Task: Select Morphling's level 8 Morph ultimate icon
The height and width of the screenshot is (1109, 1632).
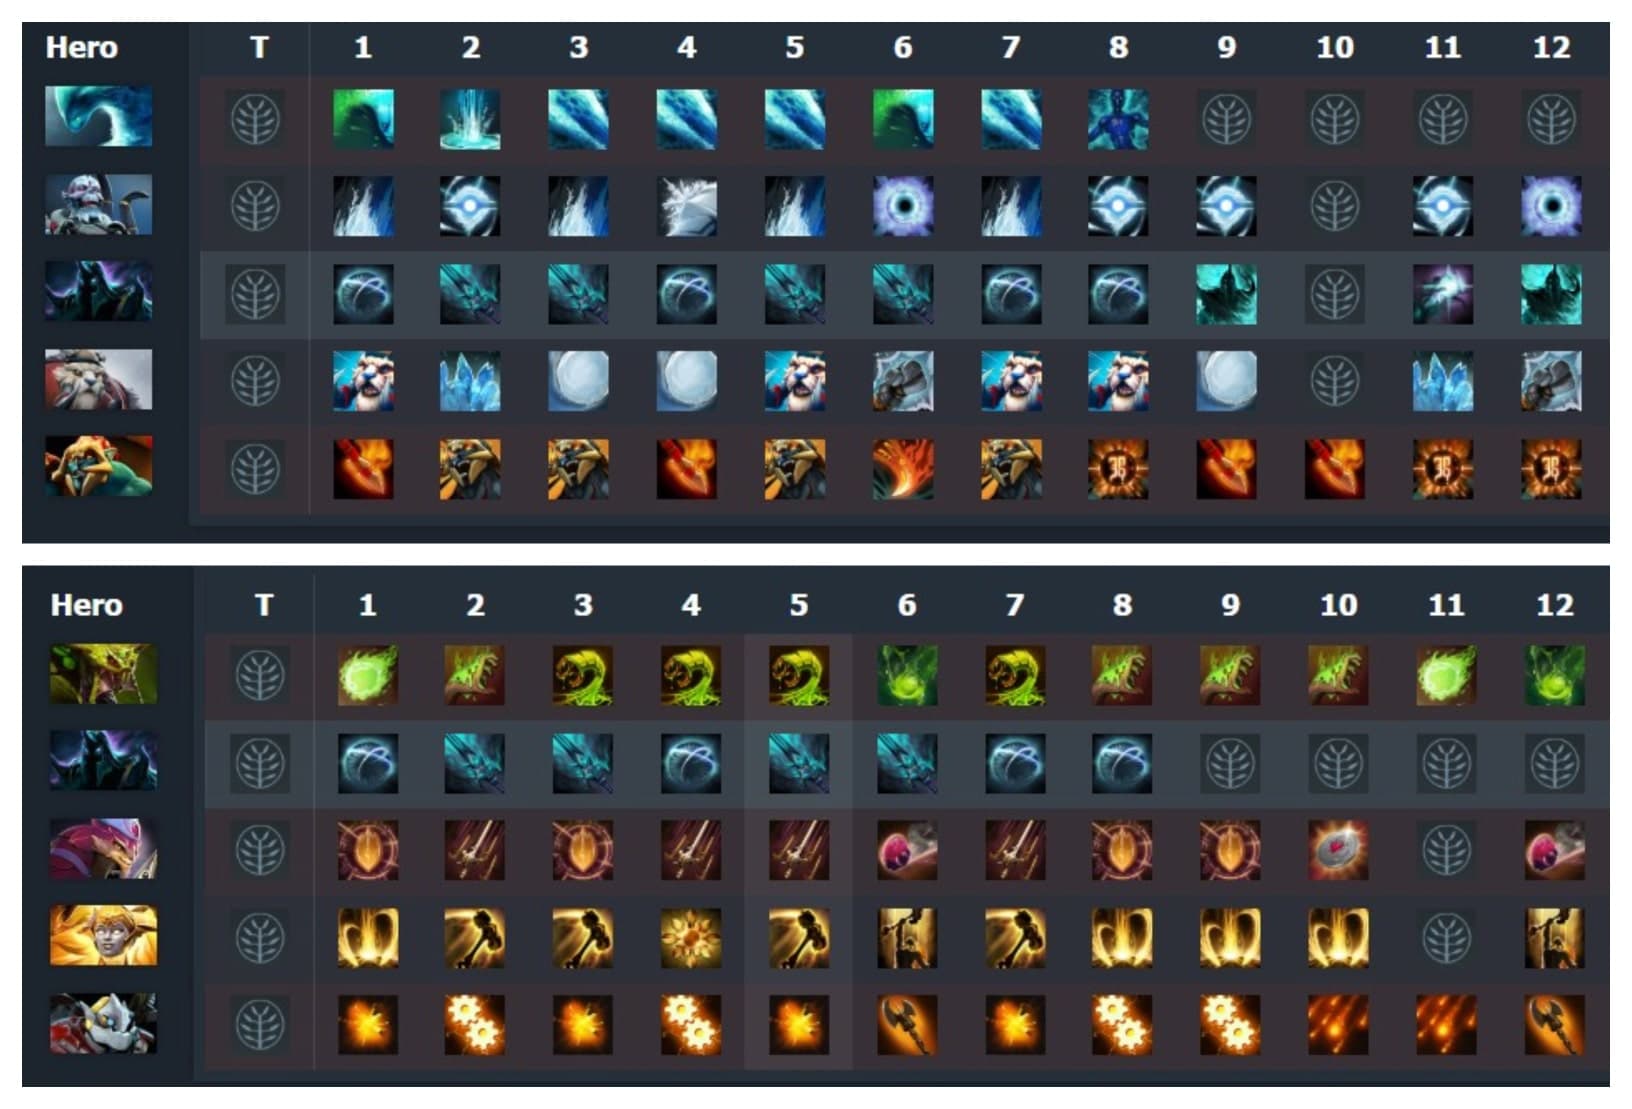Action: tap(1118, 119)
